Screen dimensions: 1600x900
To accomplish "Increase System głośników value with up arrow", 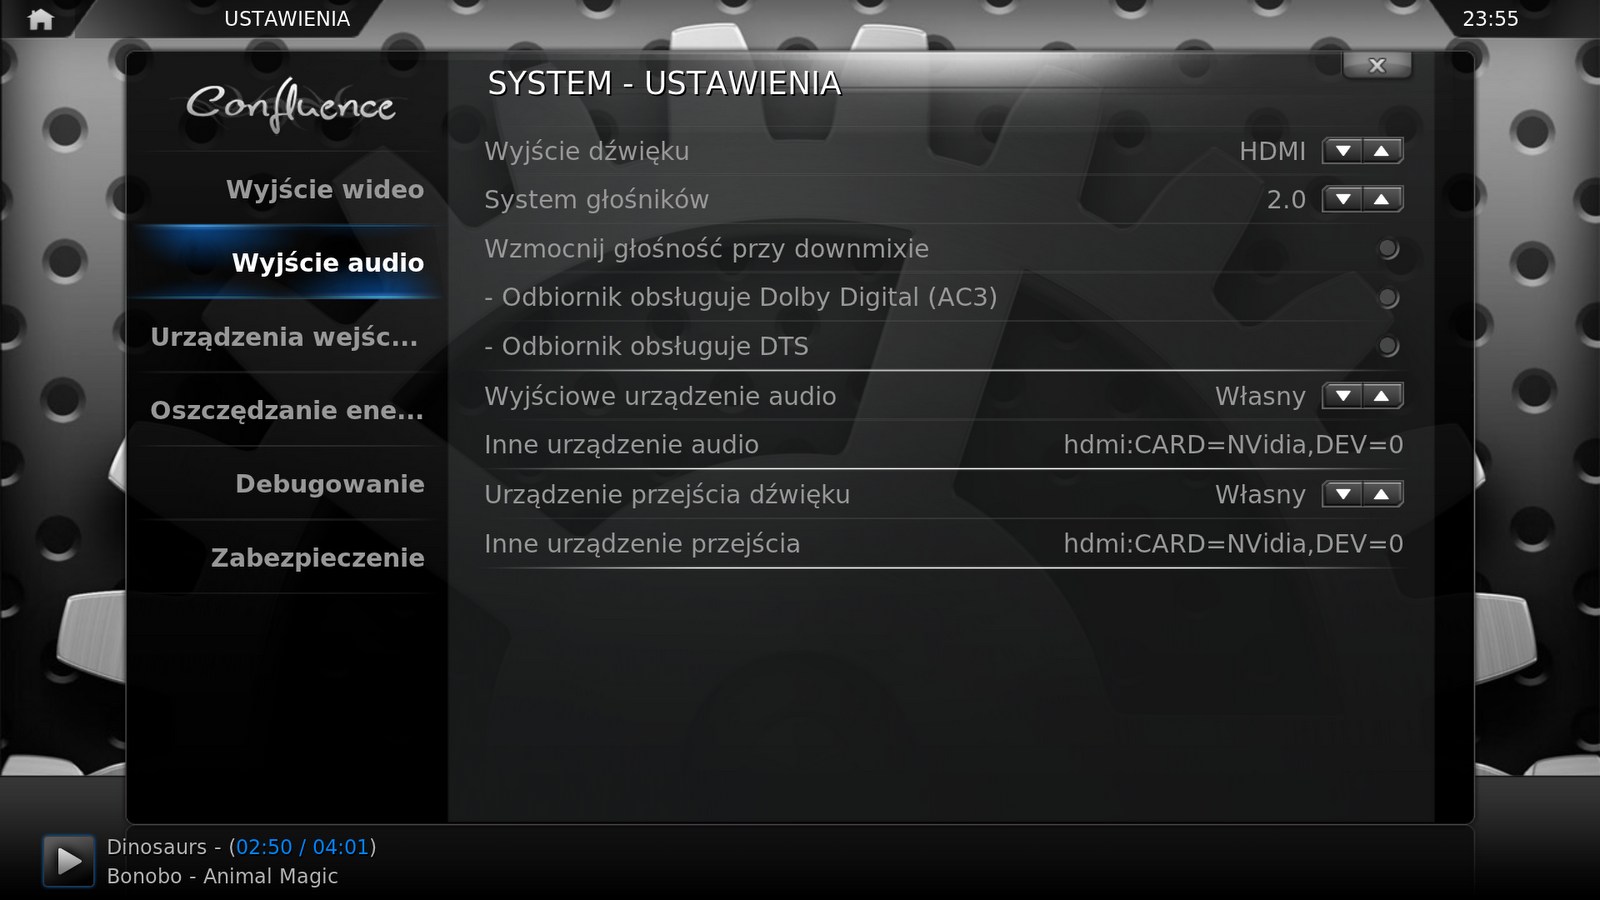I will (1382, 199).
